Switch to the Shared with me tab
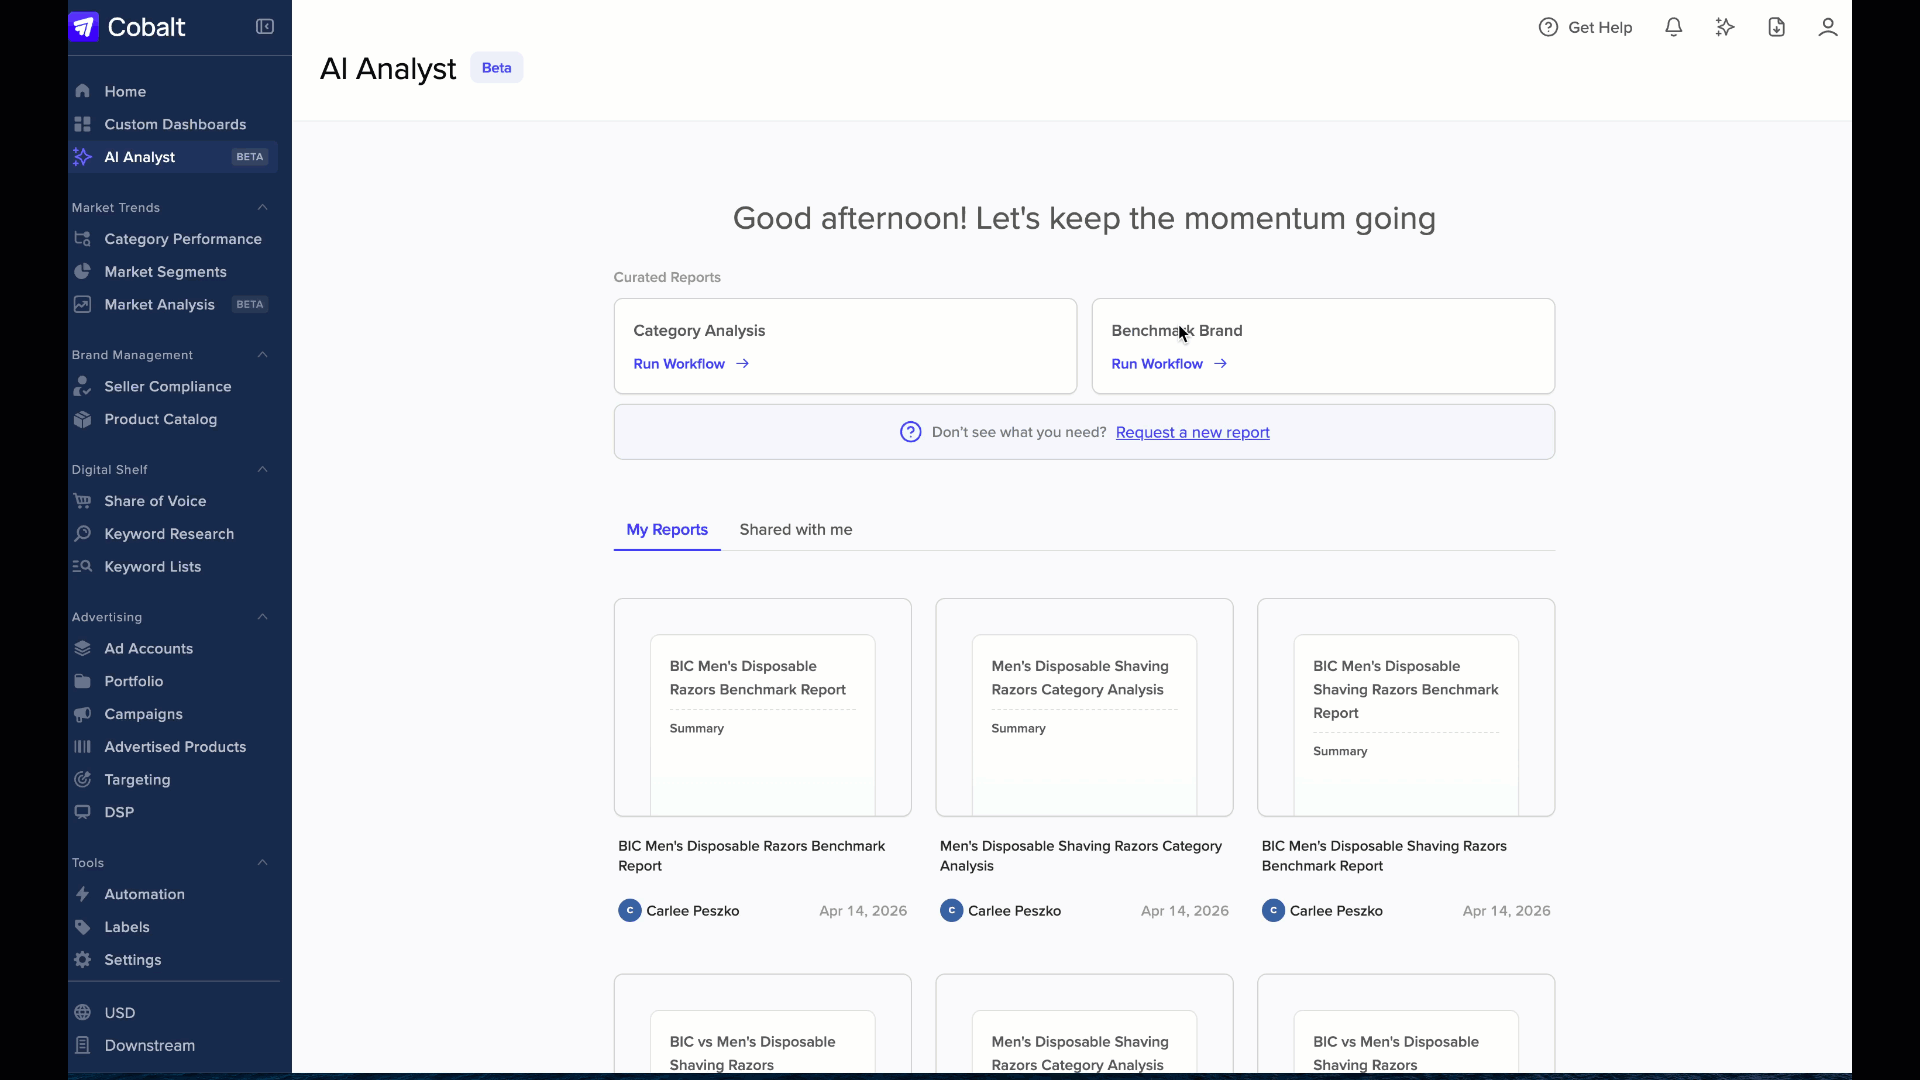The height and width of the screenshot is (1080, 1920). (796, 530)
